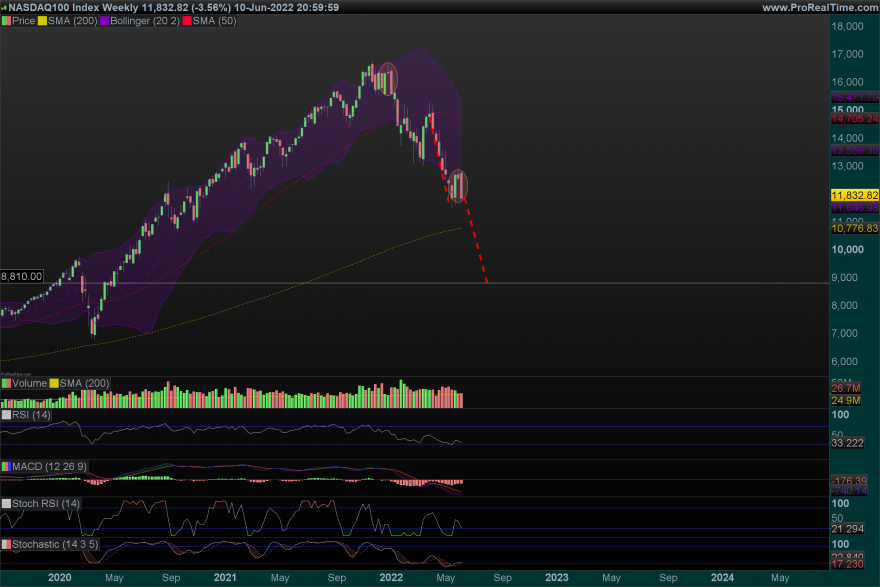Click the 6,000 price axis label
This screenshot has width=880, height=587.
[x=845, y=361]
